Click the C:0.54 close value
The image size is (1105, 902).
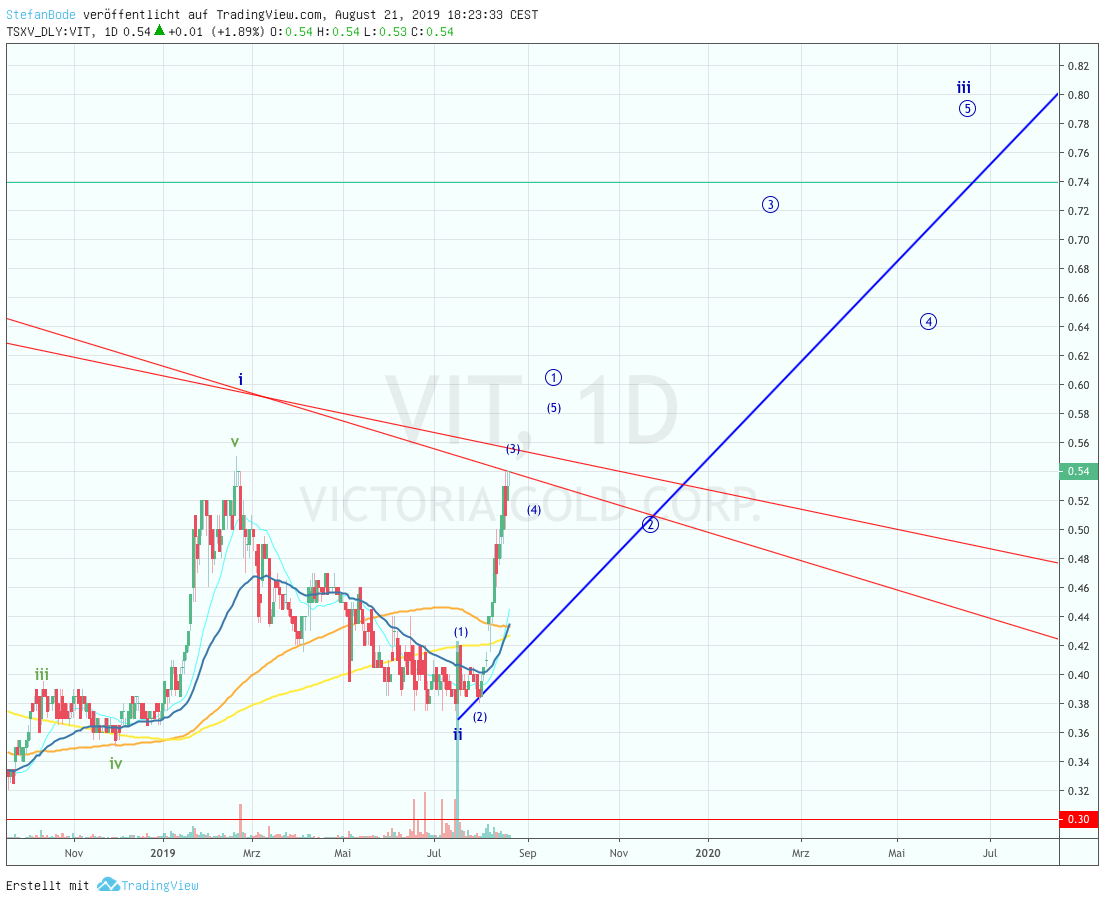pyautogui.click(x=433, y=32)
